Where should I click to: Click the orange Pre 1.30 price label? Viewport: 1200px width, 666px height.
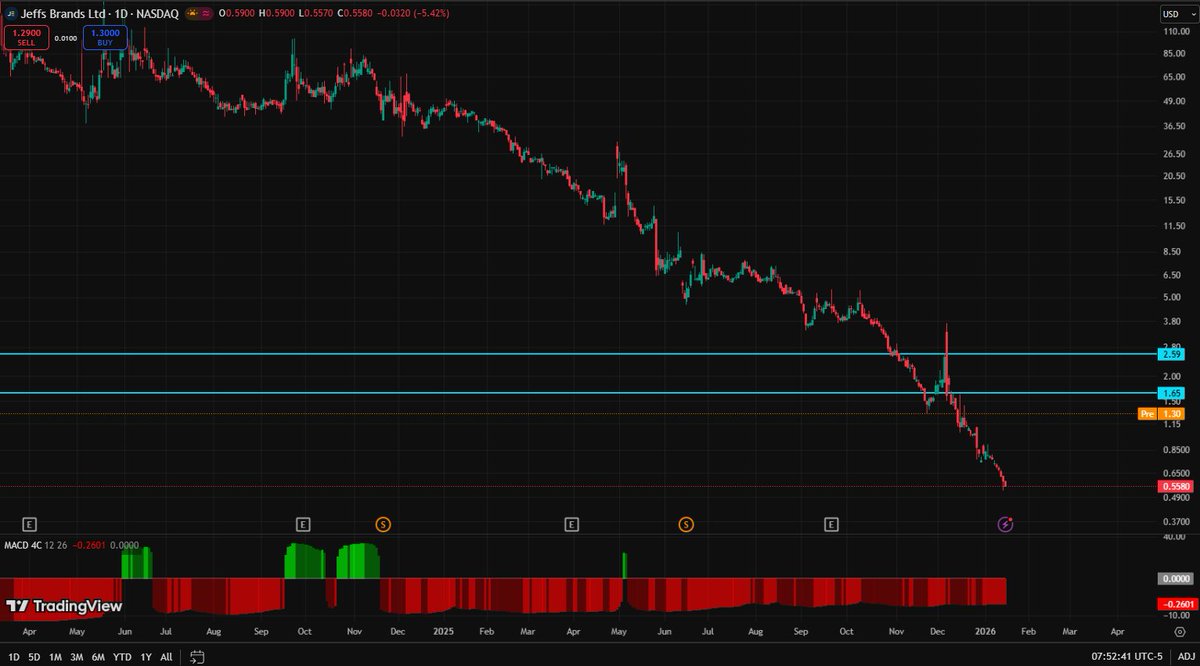[1162, 414]
